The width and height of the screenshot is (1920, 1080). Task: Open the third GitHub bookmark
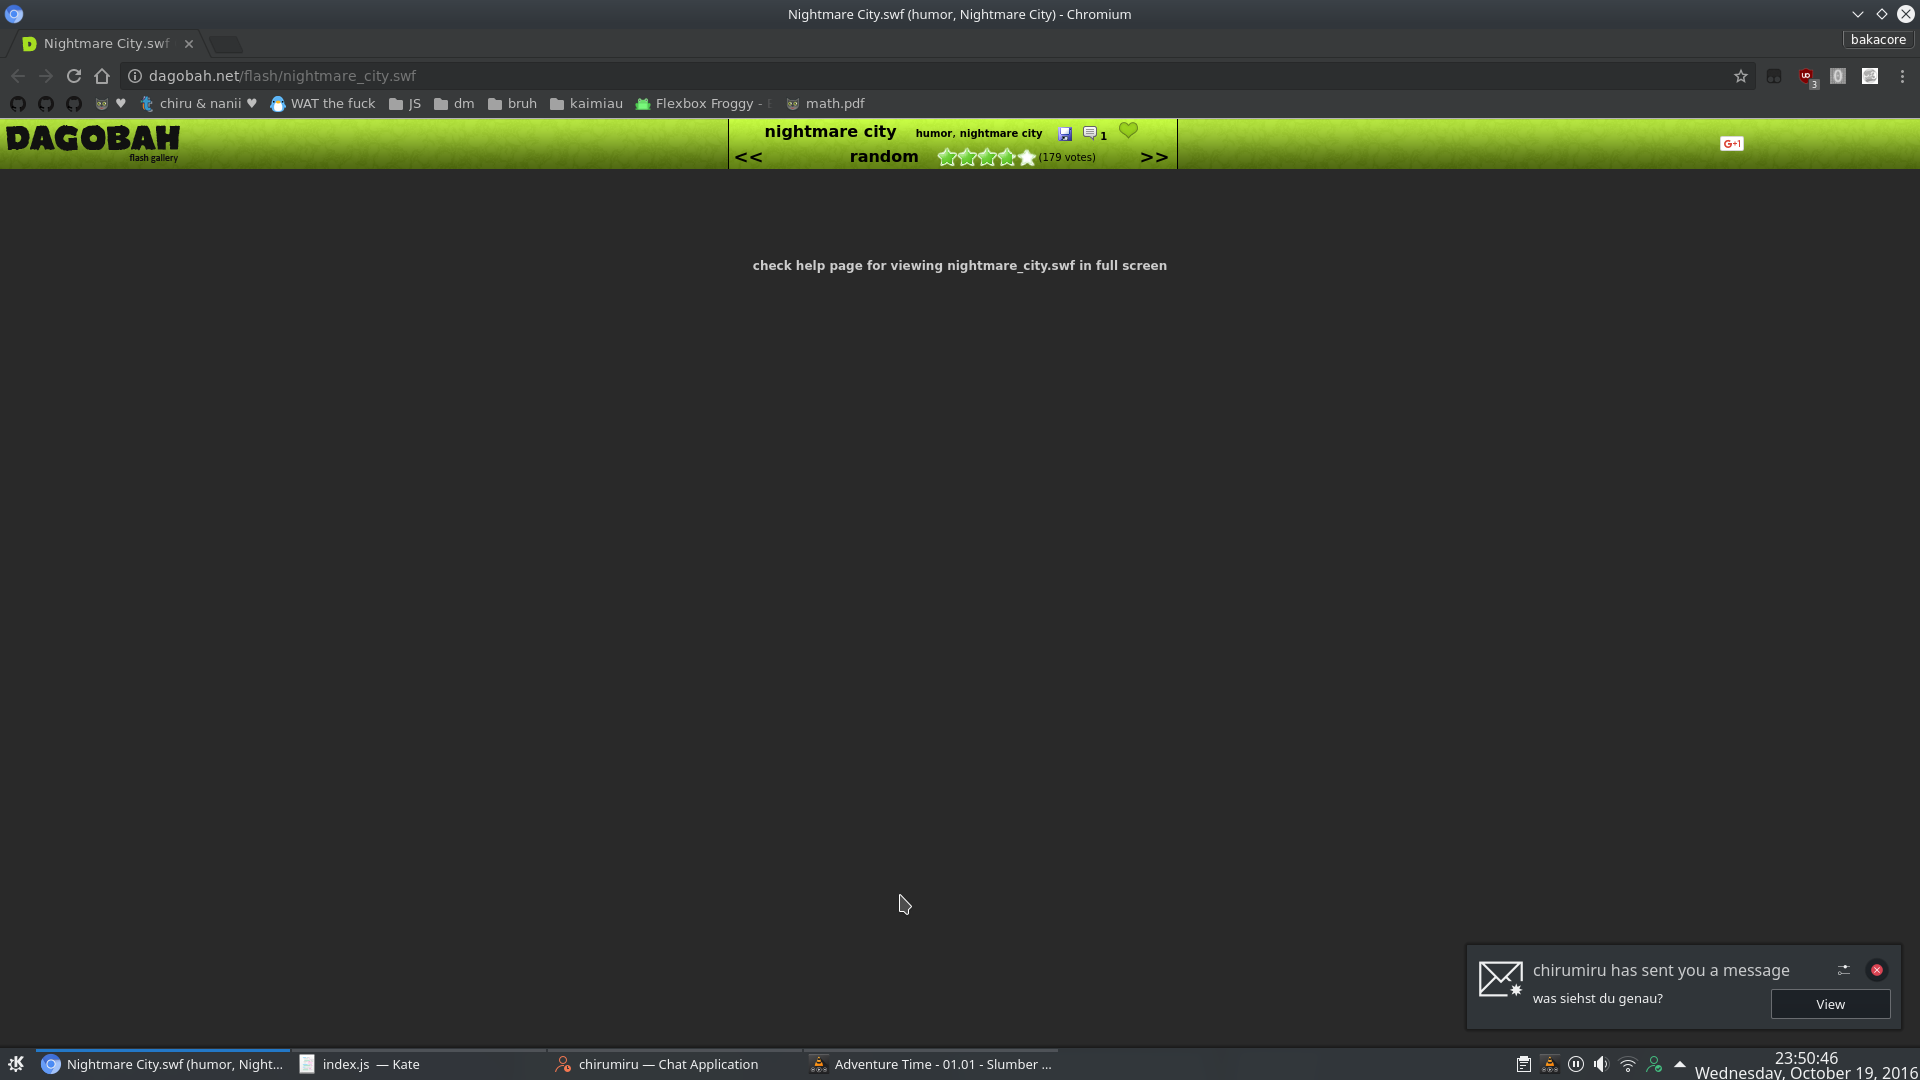point(74,104)
